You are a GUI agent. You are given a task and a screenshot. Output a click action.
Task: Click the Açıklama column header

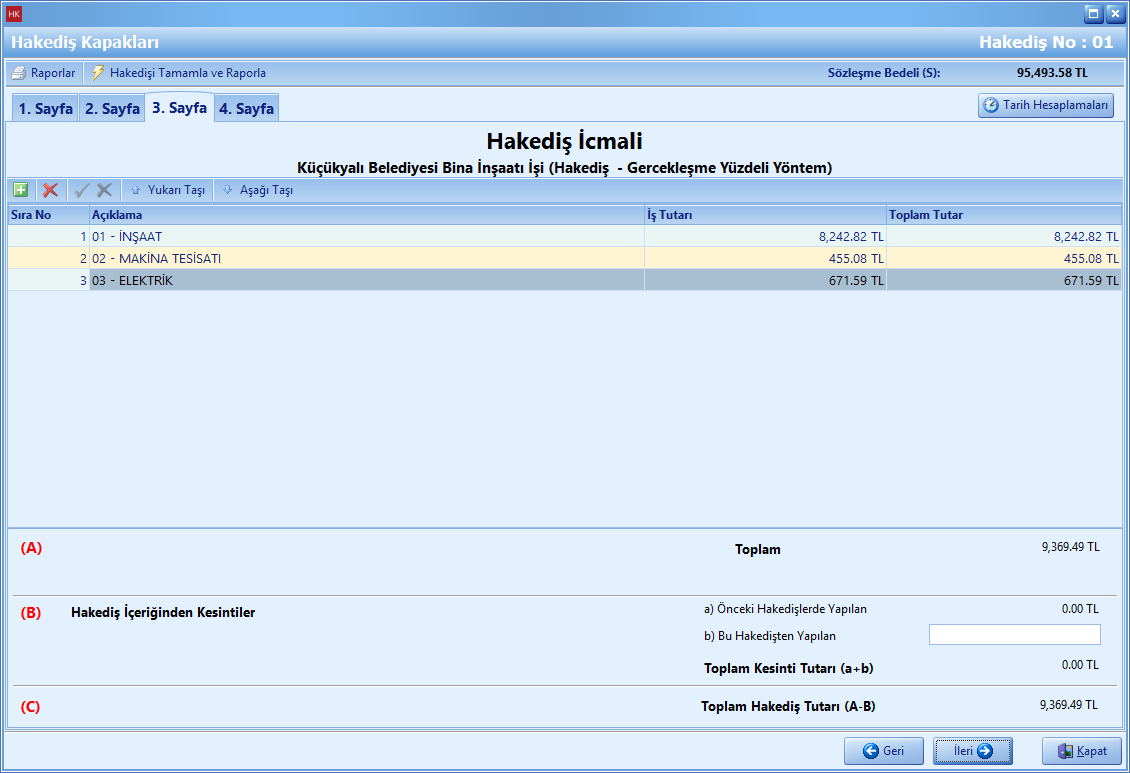click(x=366, y=215)
